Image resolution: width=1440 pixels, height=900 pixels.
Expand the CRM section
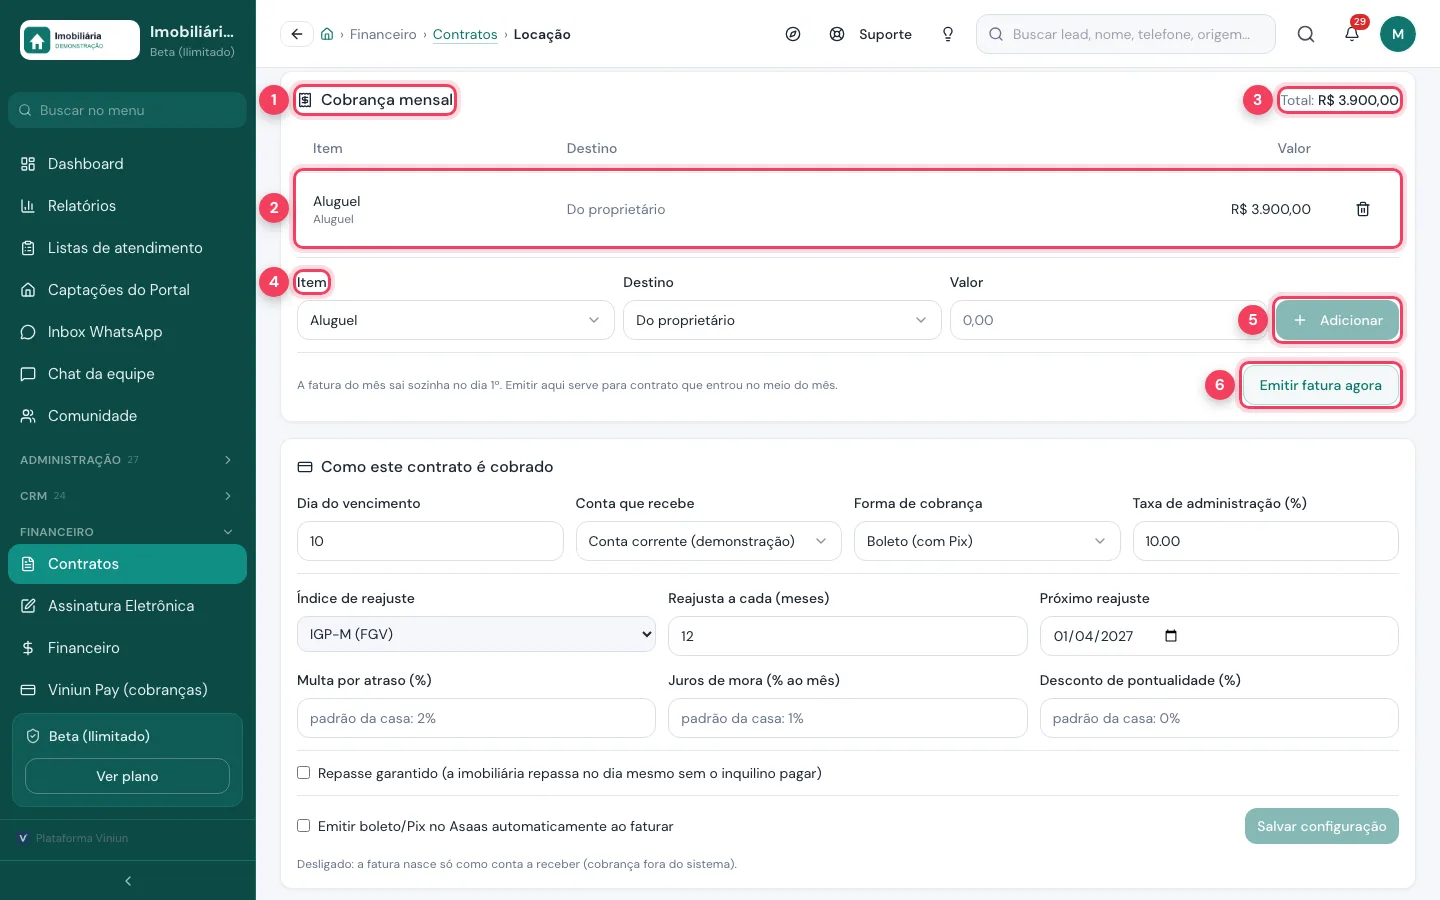pyautogui.click(x=127, y=496)
